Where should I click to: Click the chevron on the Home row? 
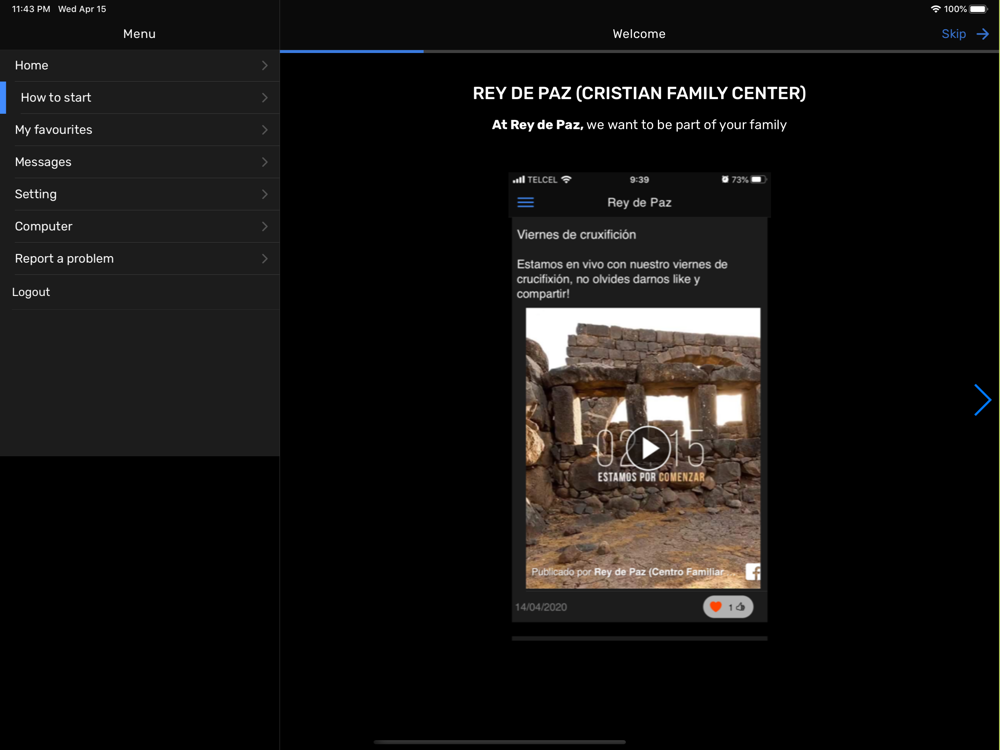click(265, 65)
